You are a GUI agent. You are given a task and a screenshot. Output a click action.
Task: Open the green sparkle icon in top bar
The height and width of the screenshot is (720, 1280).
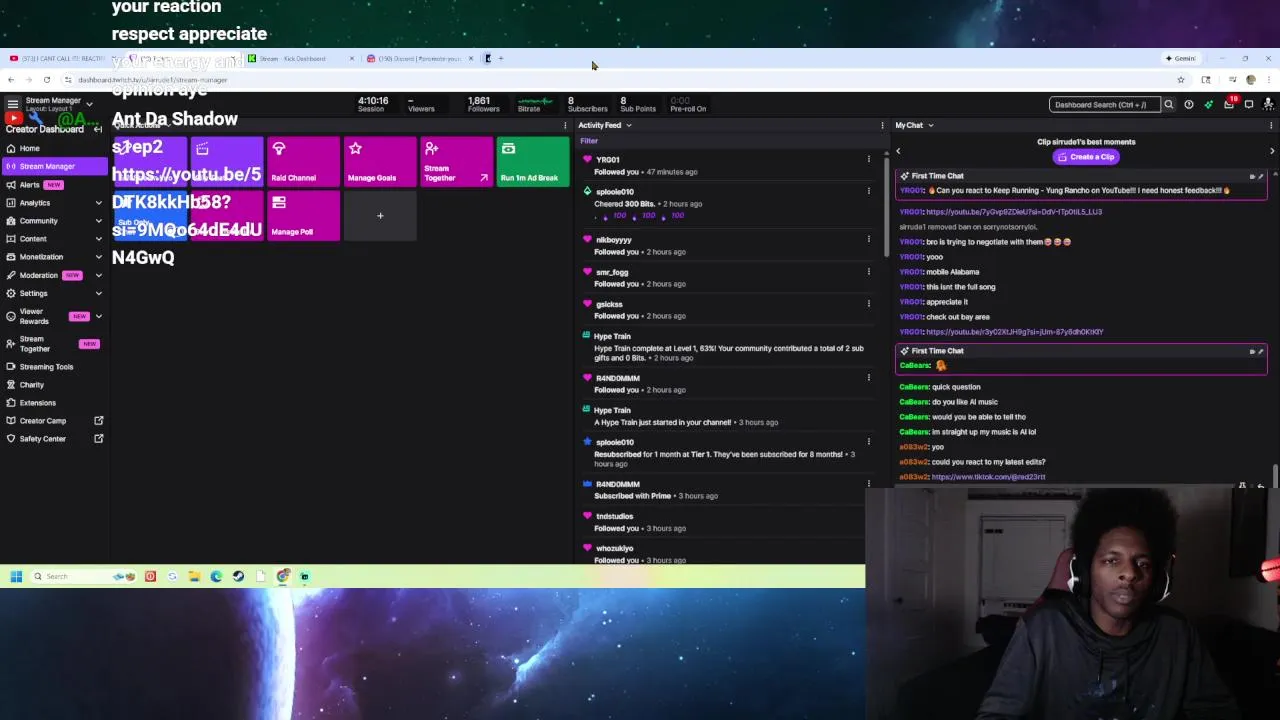click(1208, 104)
